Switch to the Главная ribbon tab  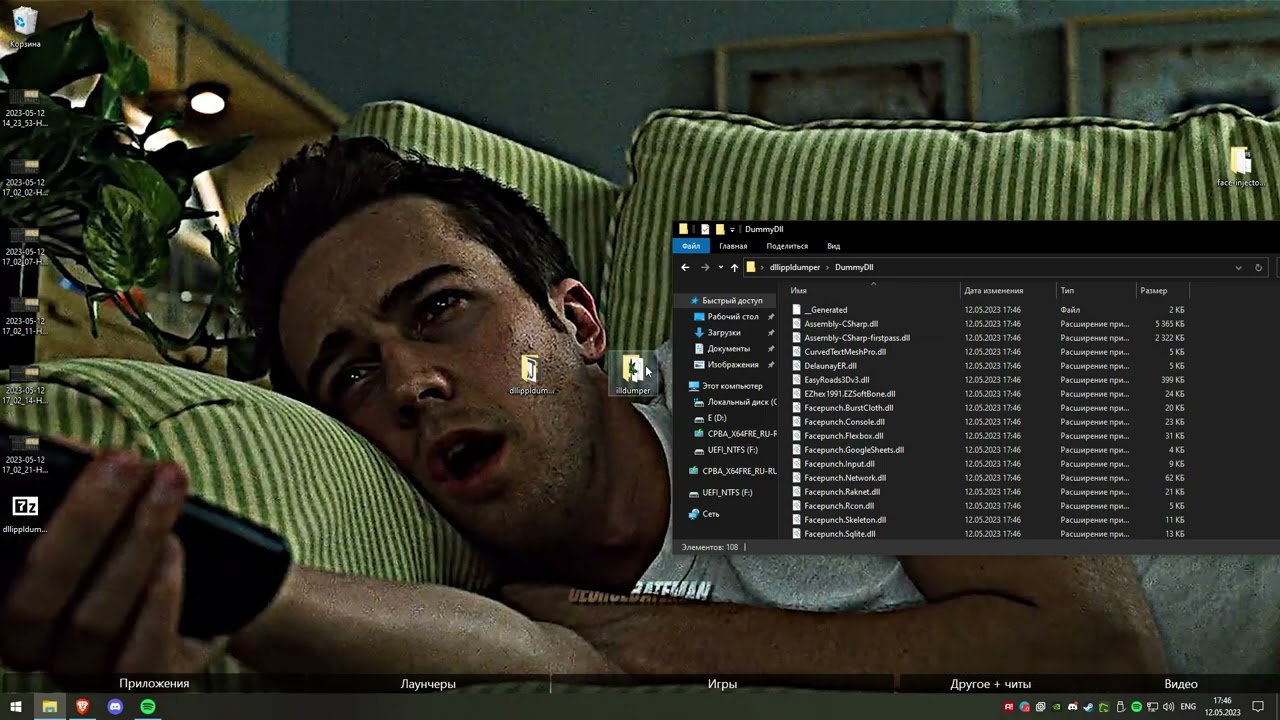pyautogui.click(x=733, y=246)
